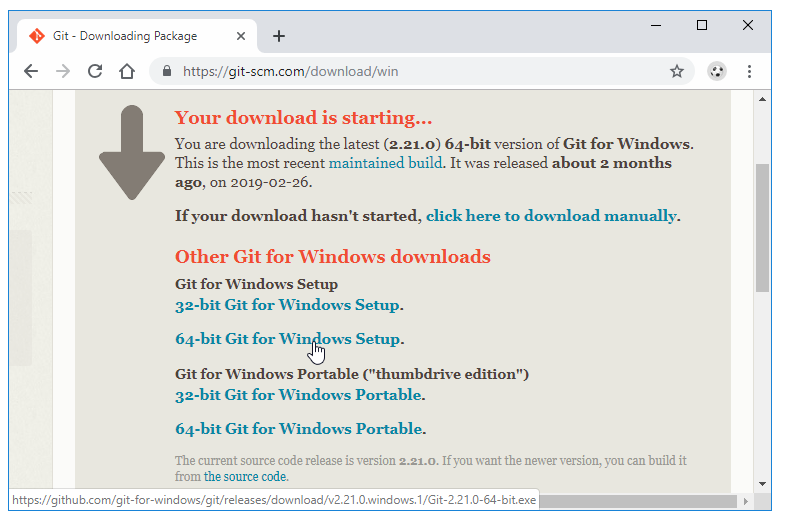Click the address bar URL field
785x518 pixels.
[400, 71]
